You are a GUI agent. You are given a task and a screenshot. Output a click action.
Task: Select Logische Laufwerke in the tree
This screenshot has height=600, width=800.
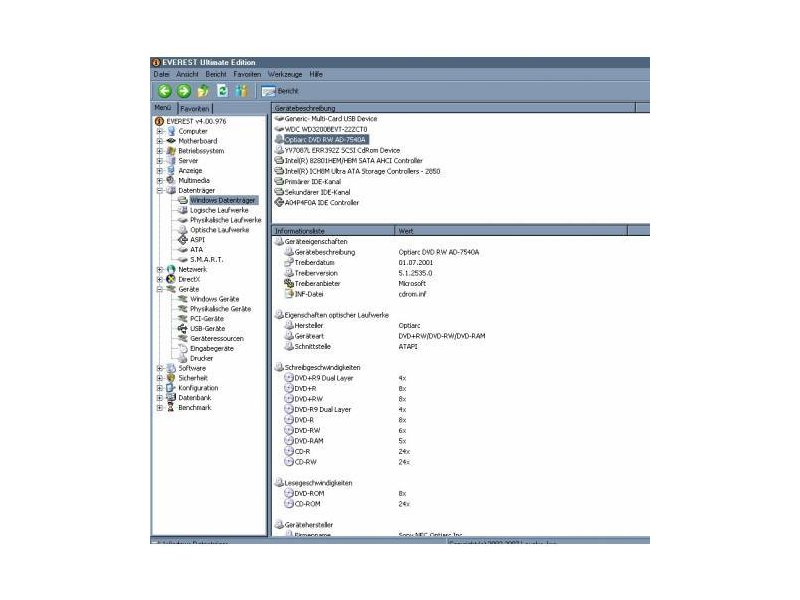pyautogui.click(x=219, y=210)
